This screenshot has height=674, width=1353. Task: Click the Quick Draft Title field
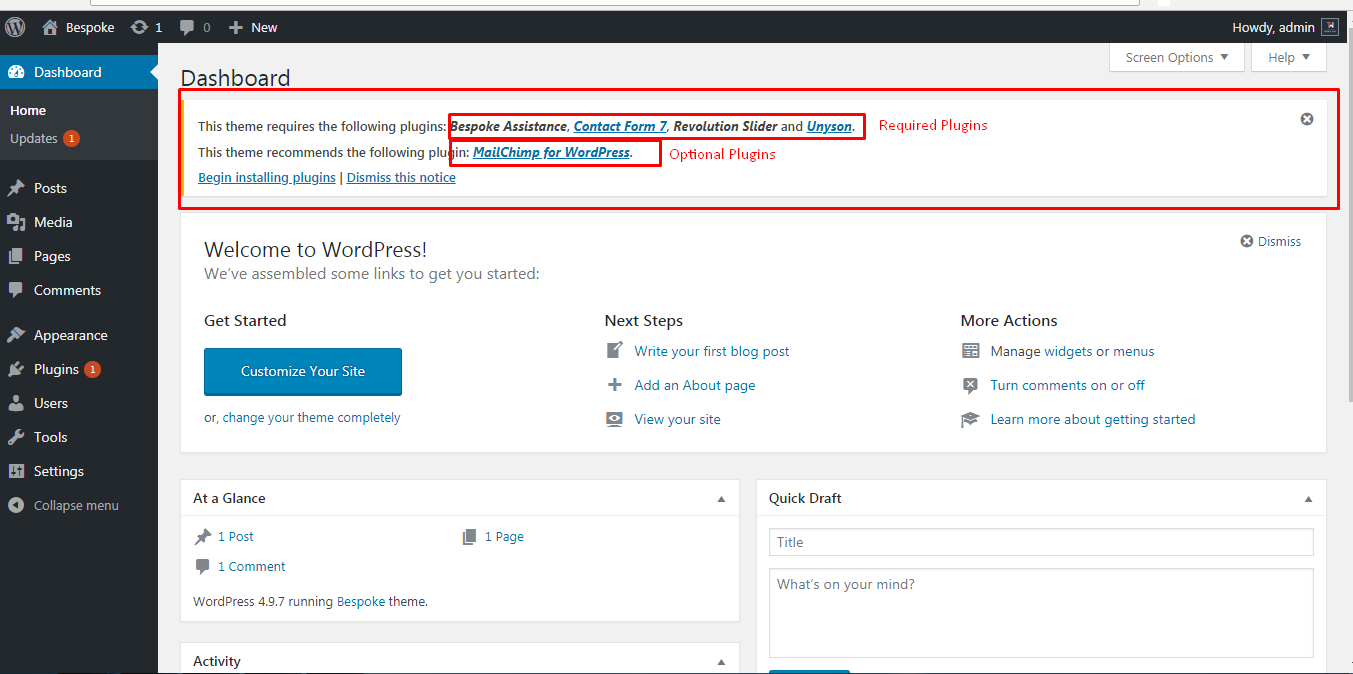[x=1041, y=542]
